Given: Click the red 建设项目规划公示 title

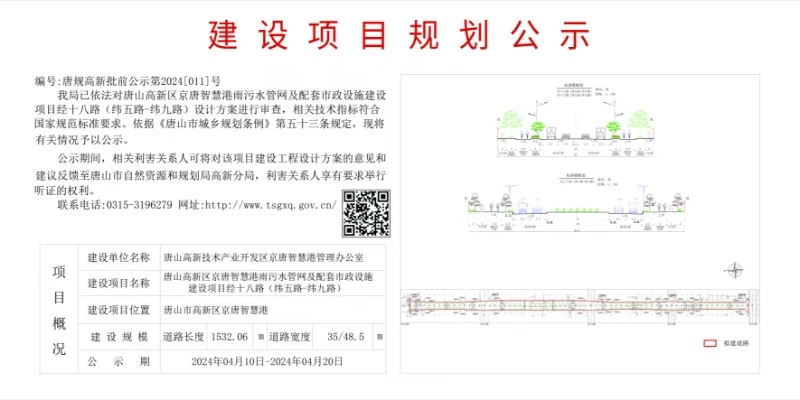Looking at the screenshot, I should 399,35.
